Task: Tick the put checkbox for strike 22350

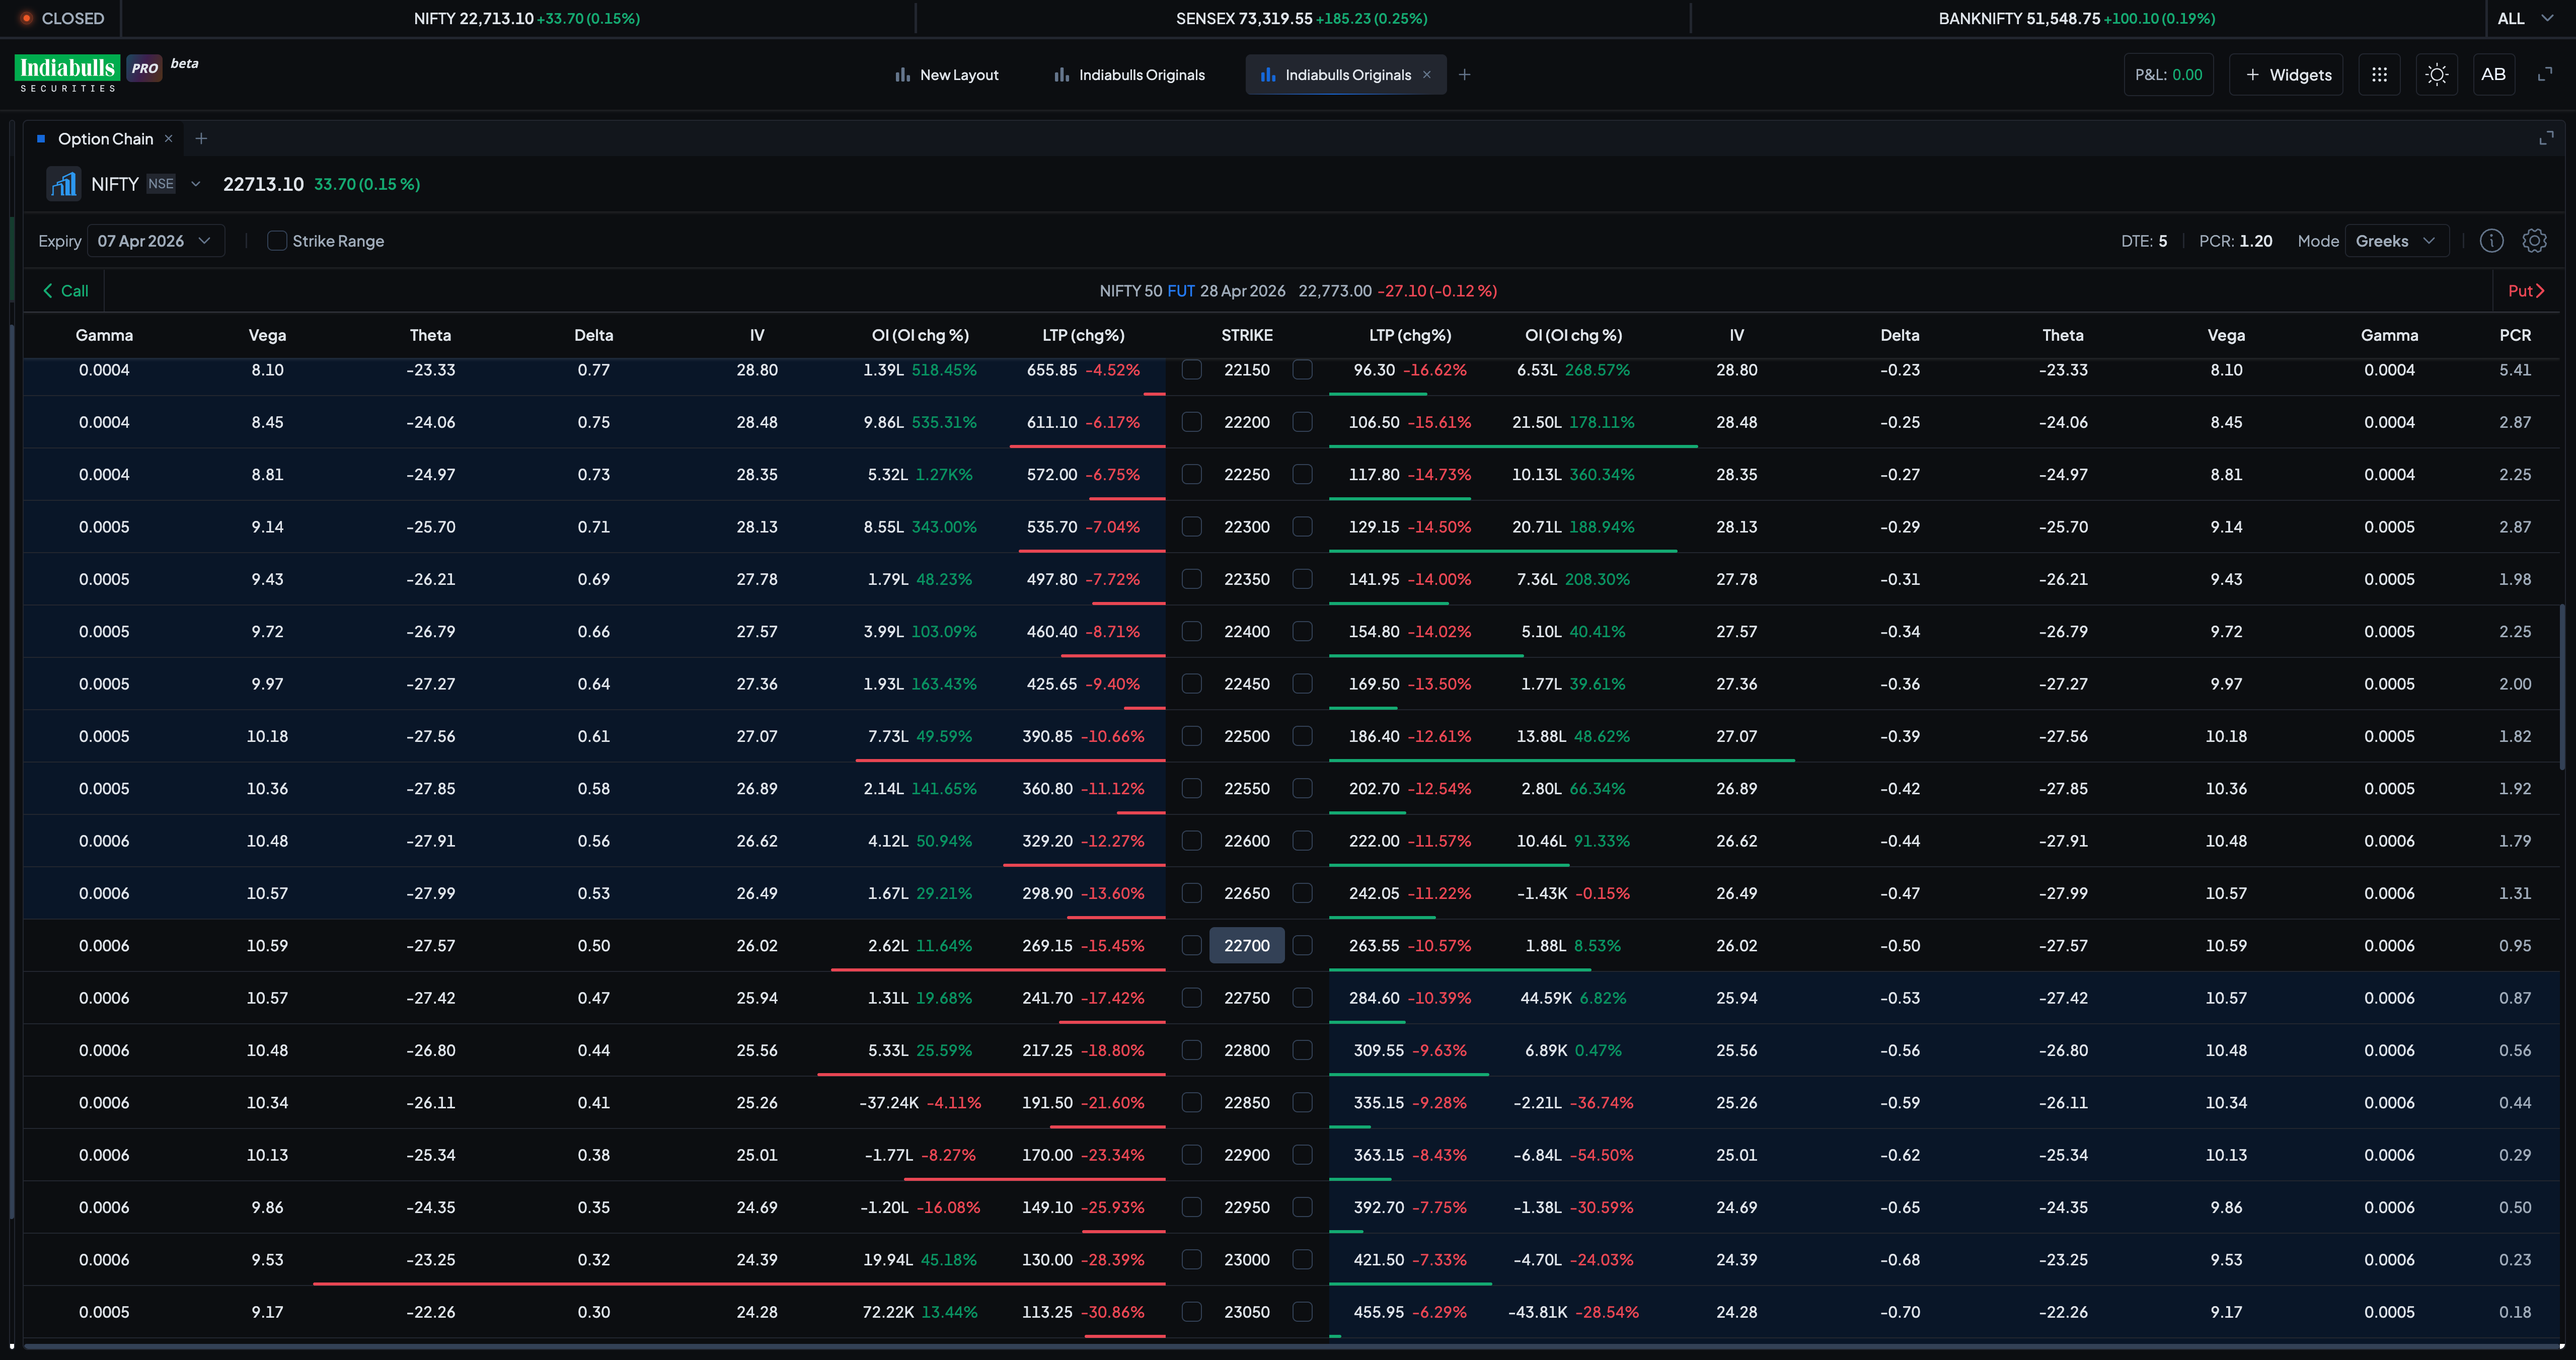Action: [x=1302, y=579]
